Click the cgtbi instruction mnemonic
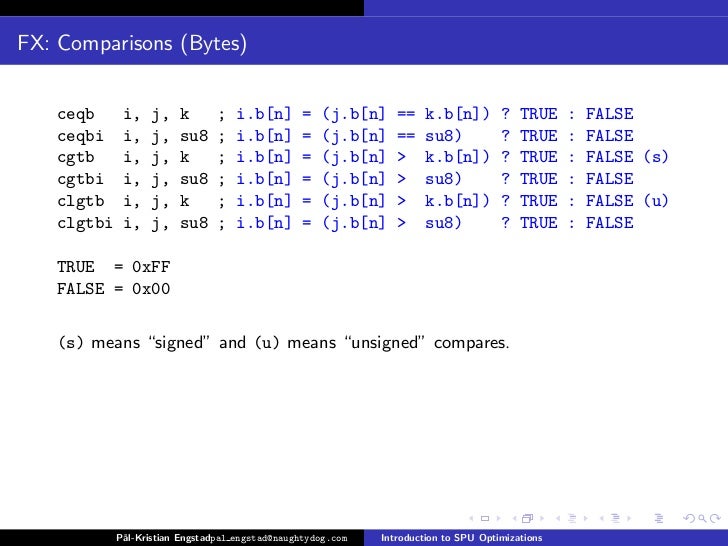 80,179
